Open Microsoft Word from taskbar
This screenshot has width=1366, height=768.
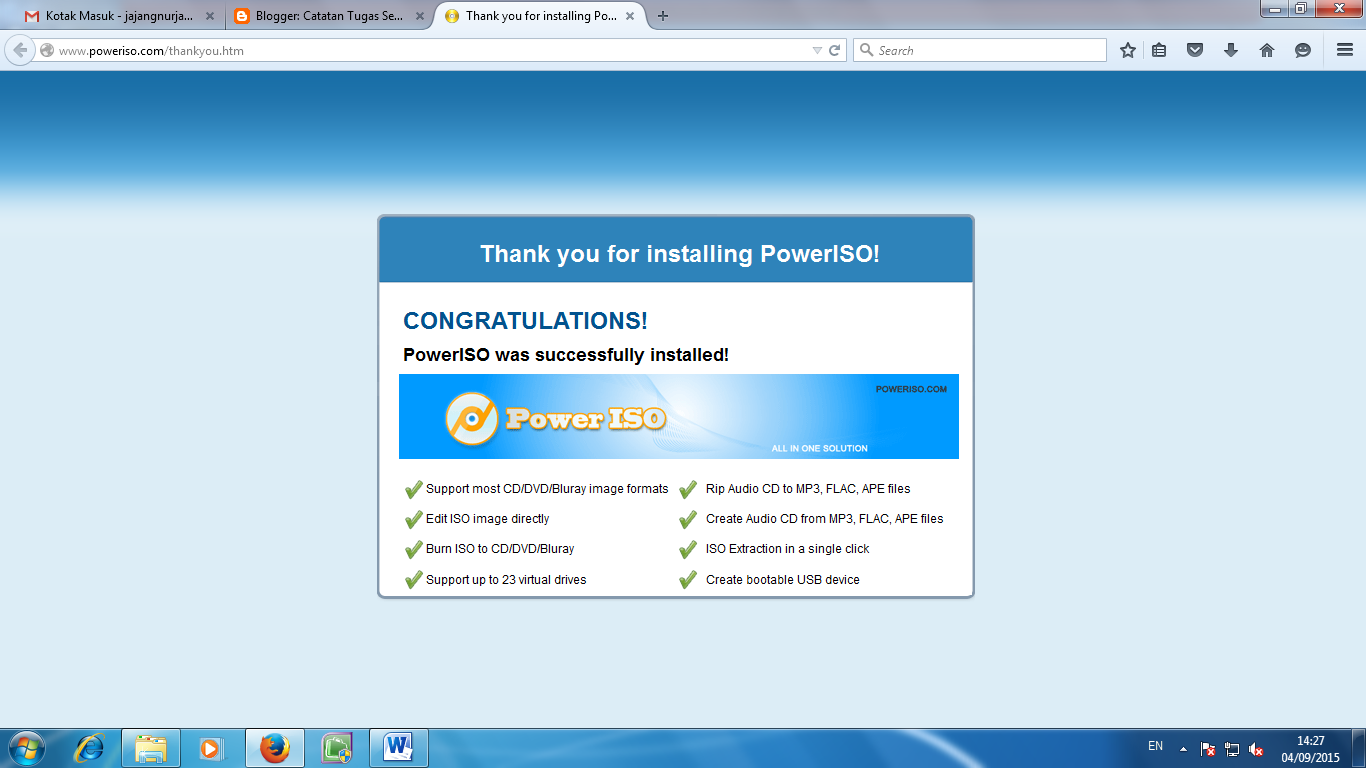coord(399,748)
